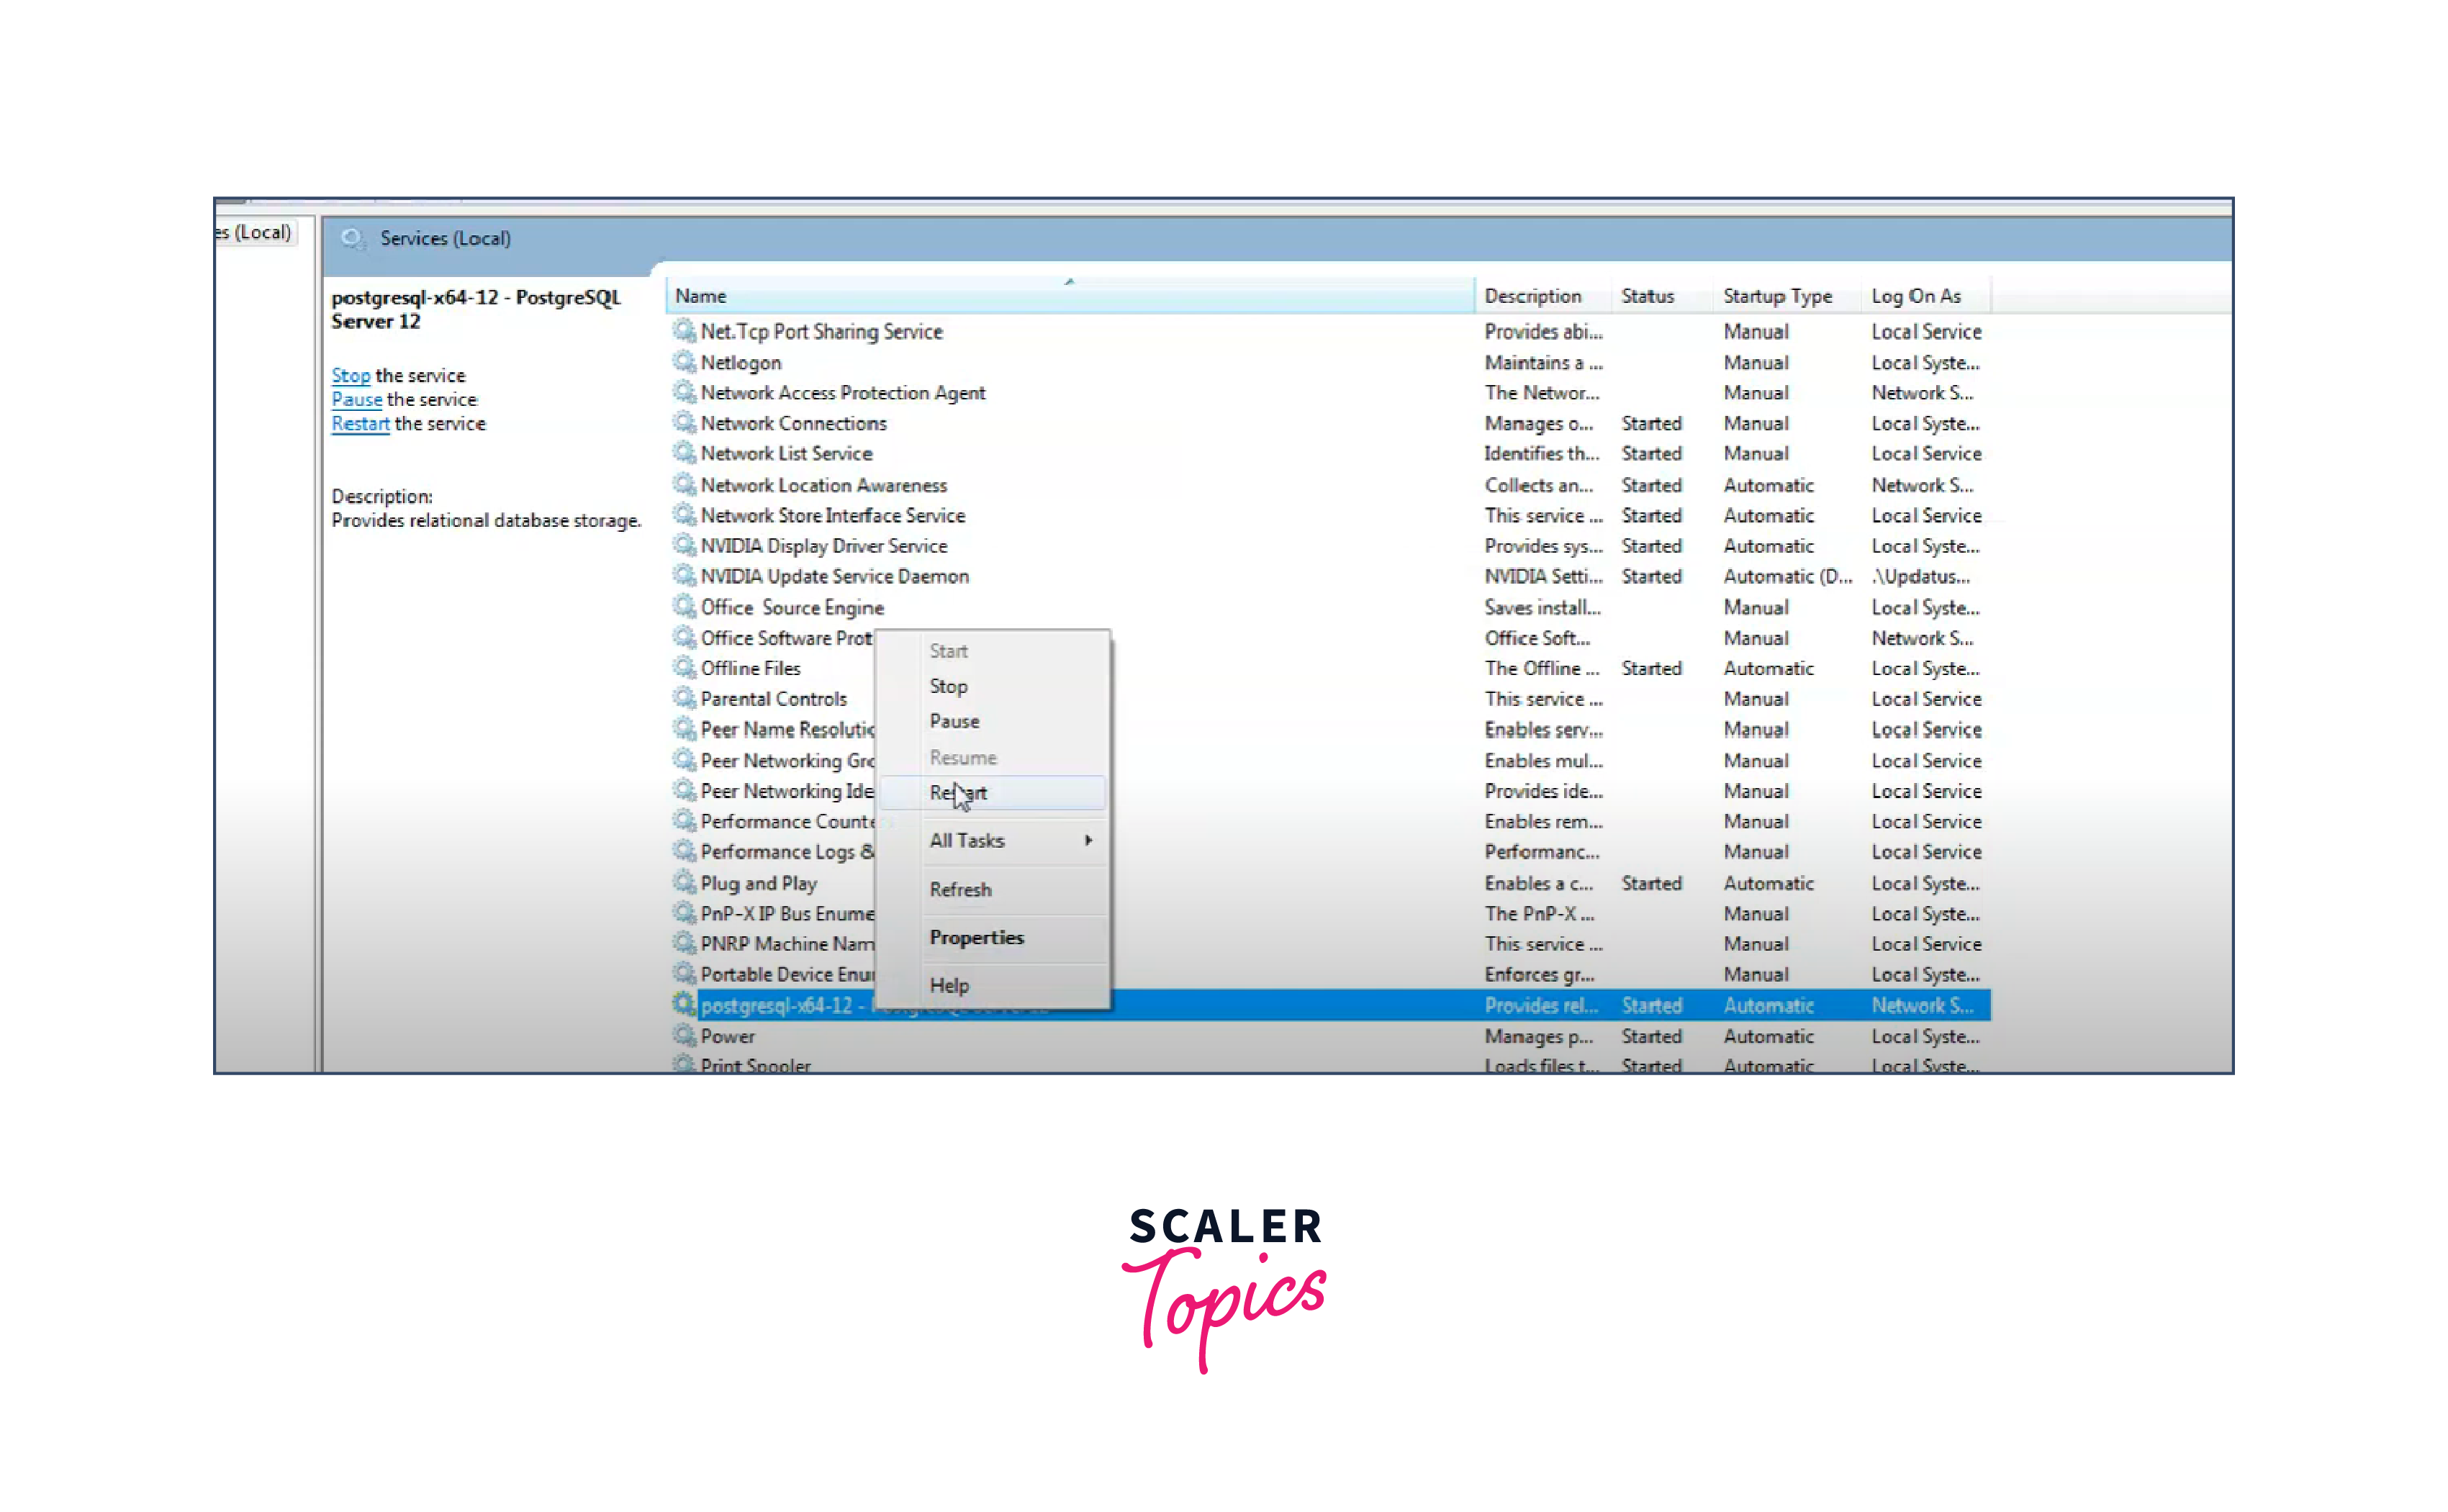Click the postgresql-x64-12 service gear icon
Screen dimensions: 2448x1512
pos(684,1004)
